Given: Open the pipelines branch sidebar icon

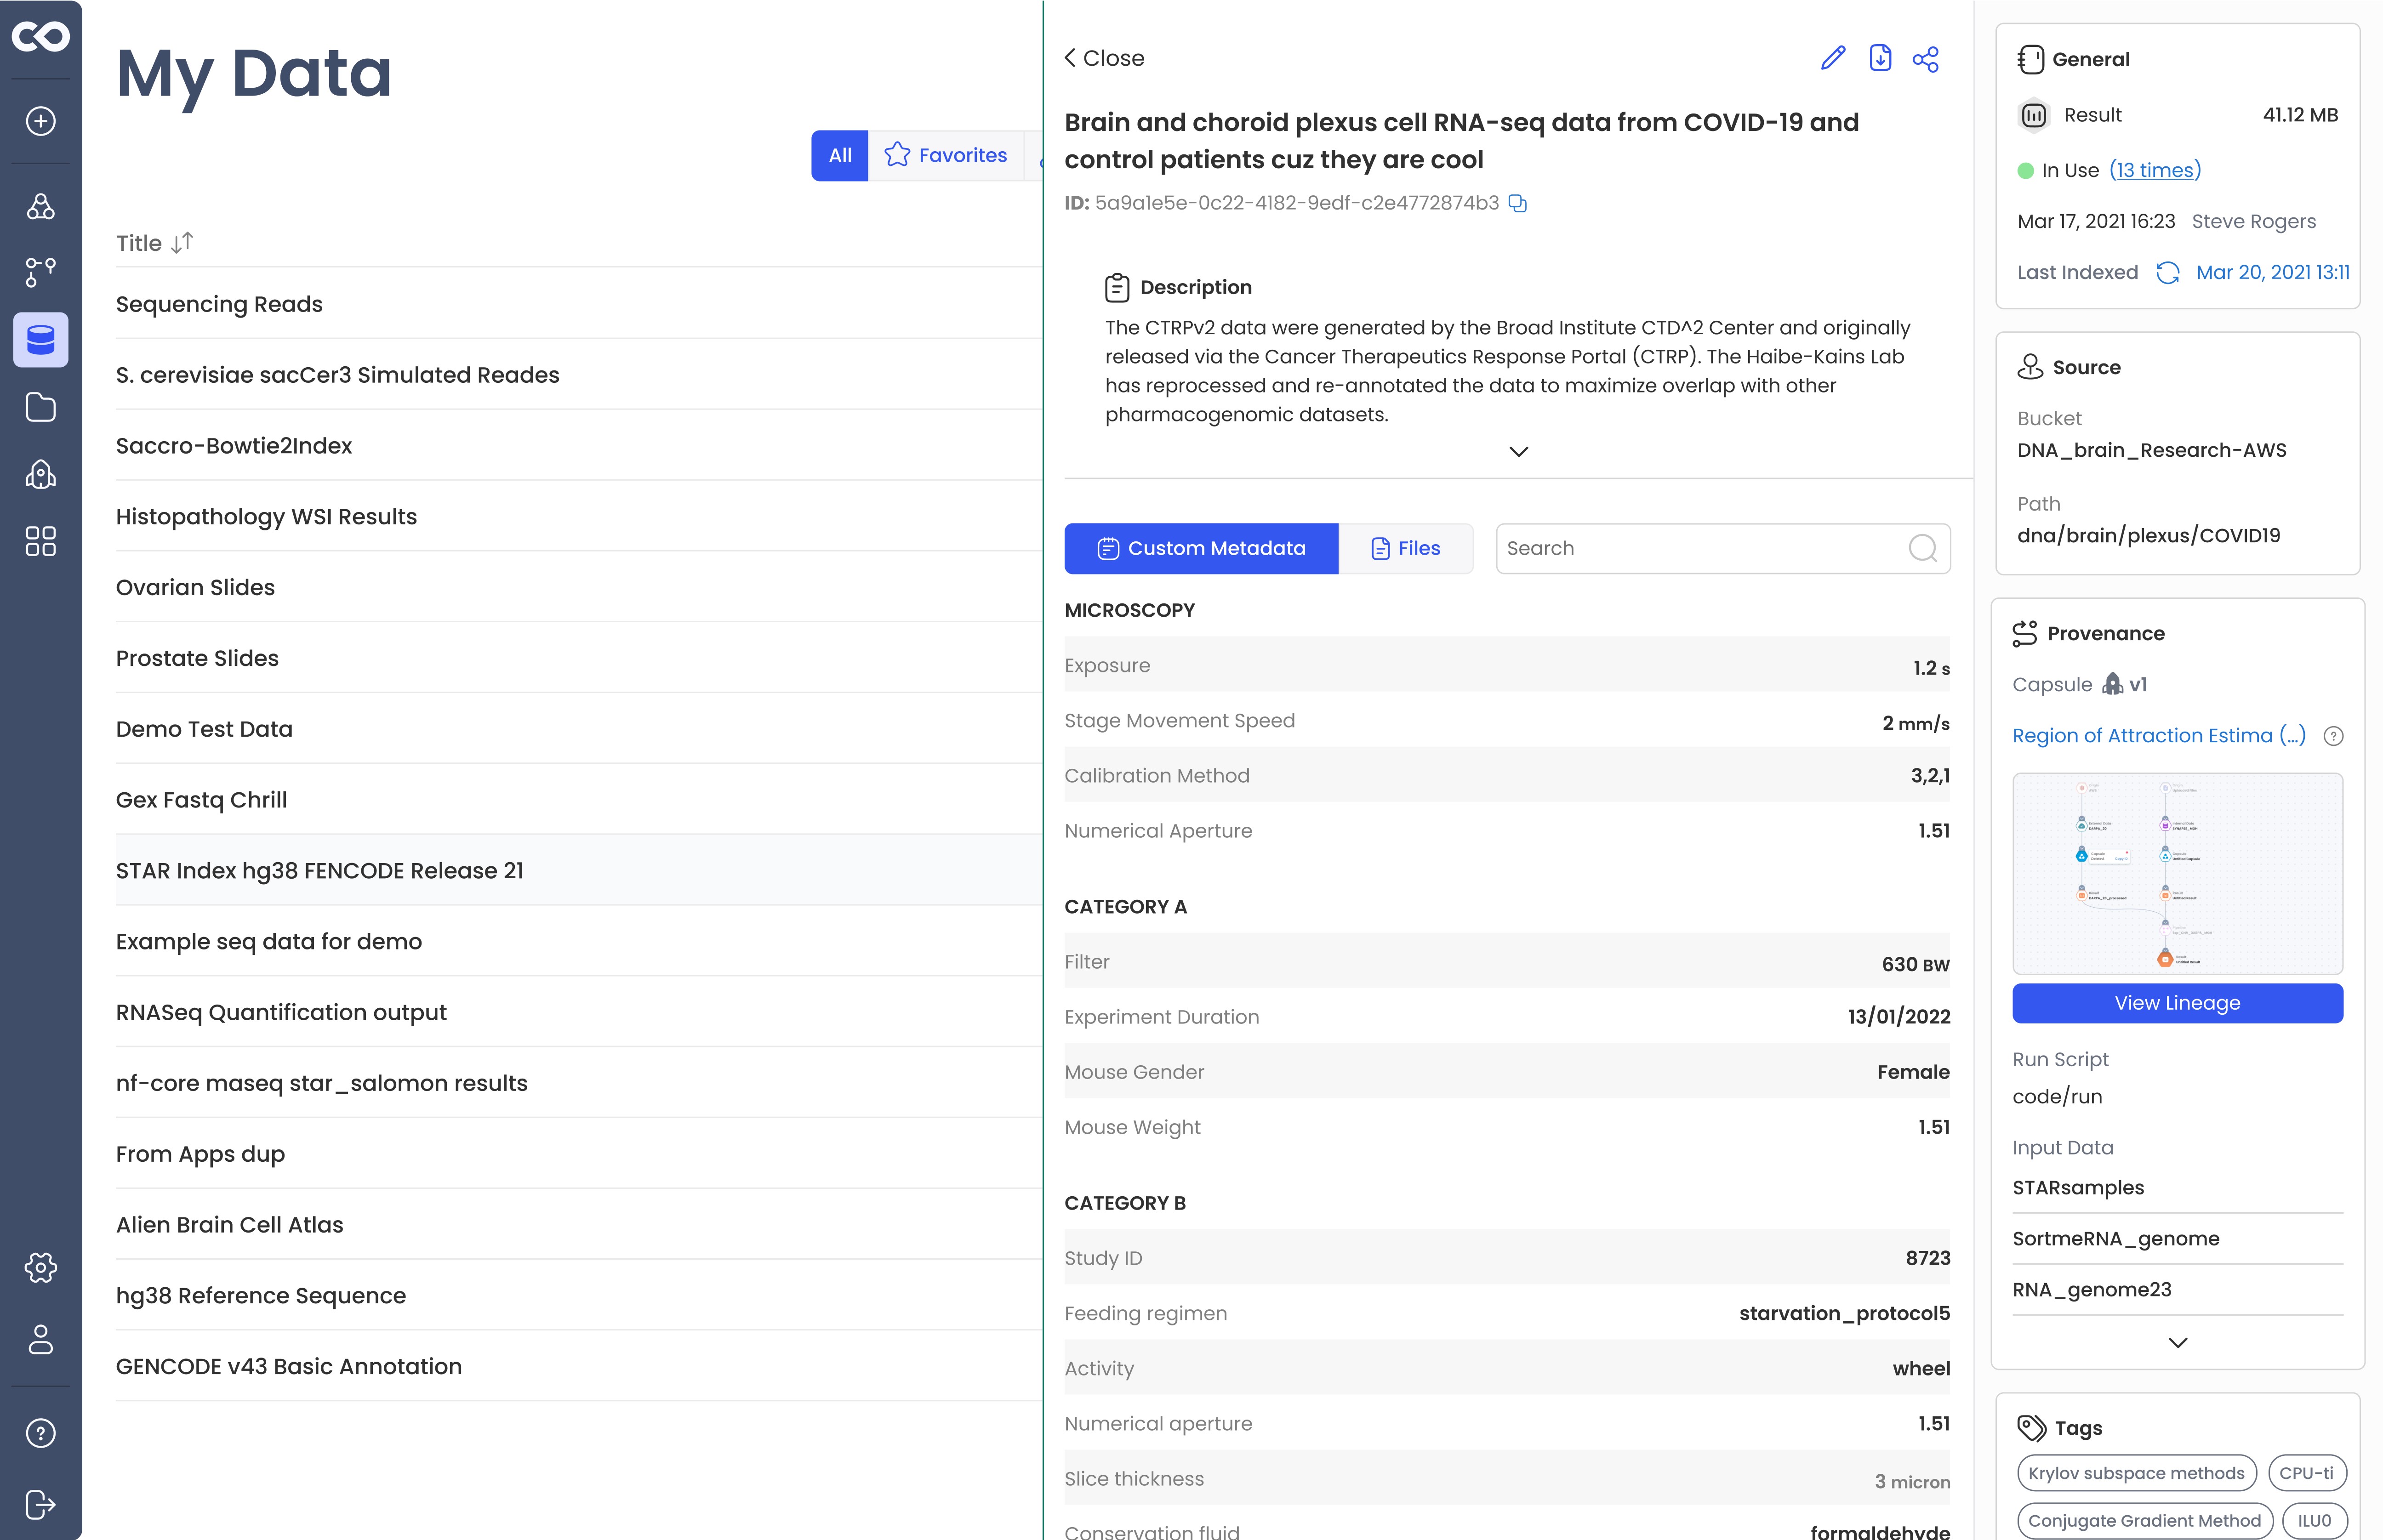Looking at the screenshot, I should (40, 272).
